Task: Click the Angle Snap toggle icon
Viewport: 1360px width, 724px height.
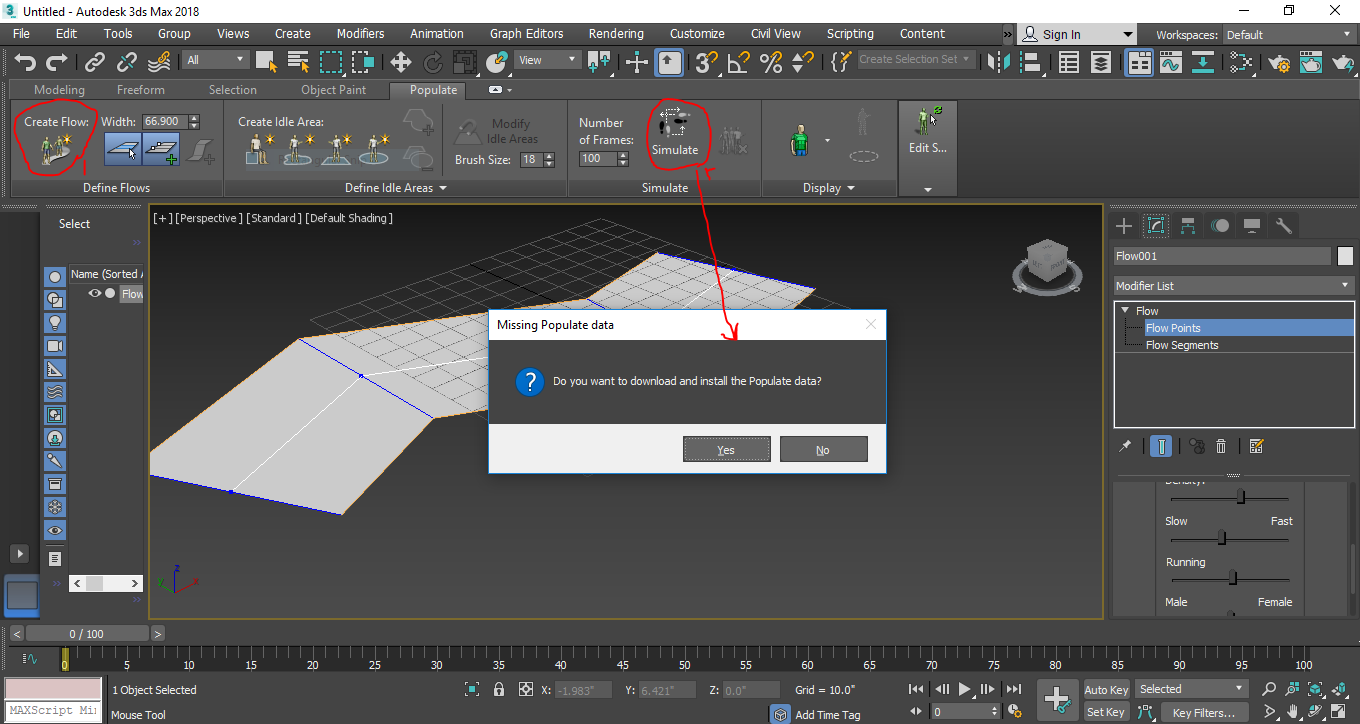Action: point(738,62)
